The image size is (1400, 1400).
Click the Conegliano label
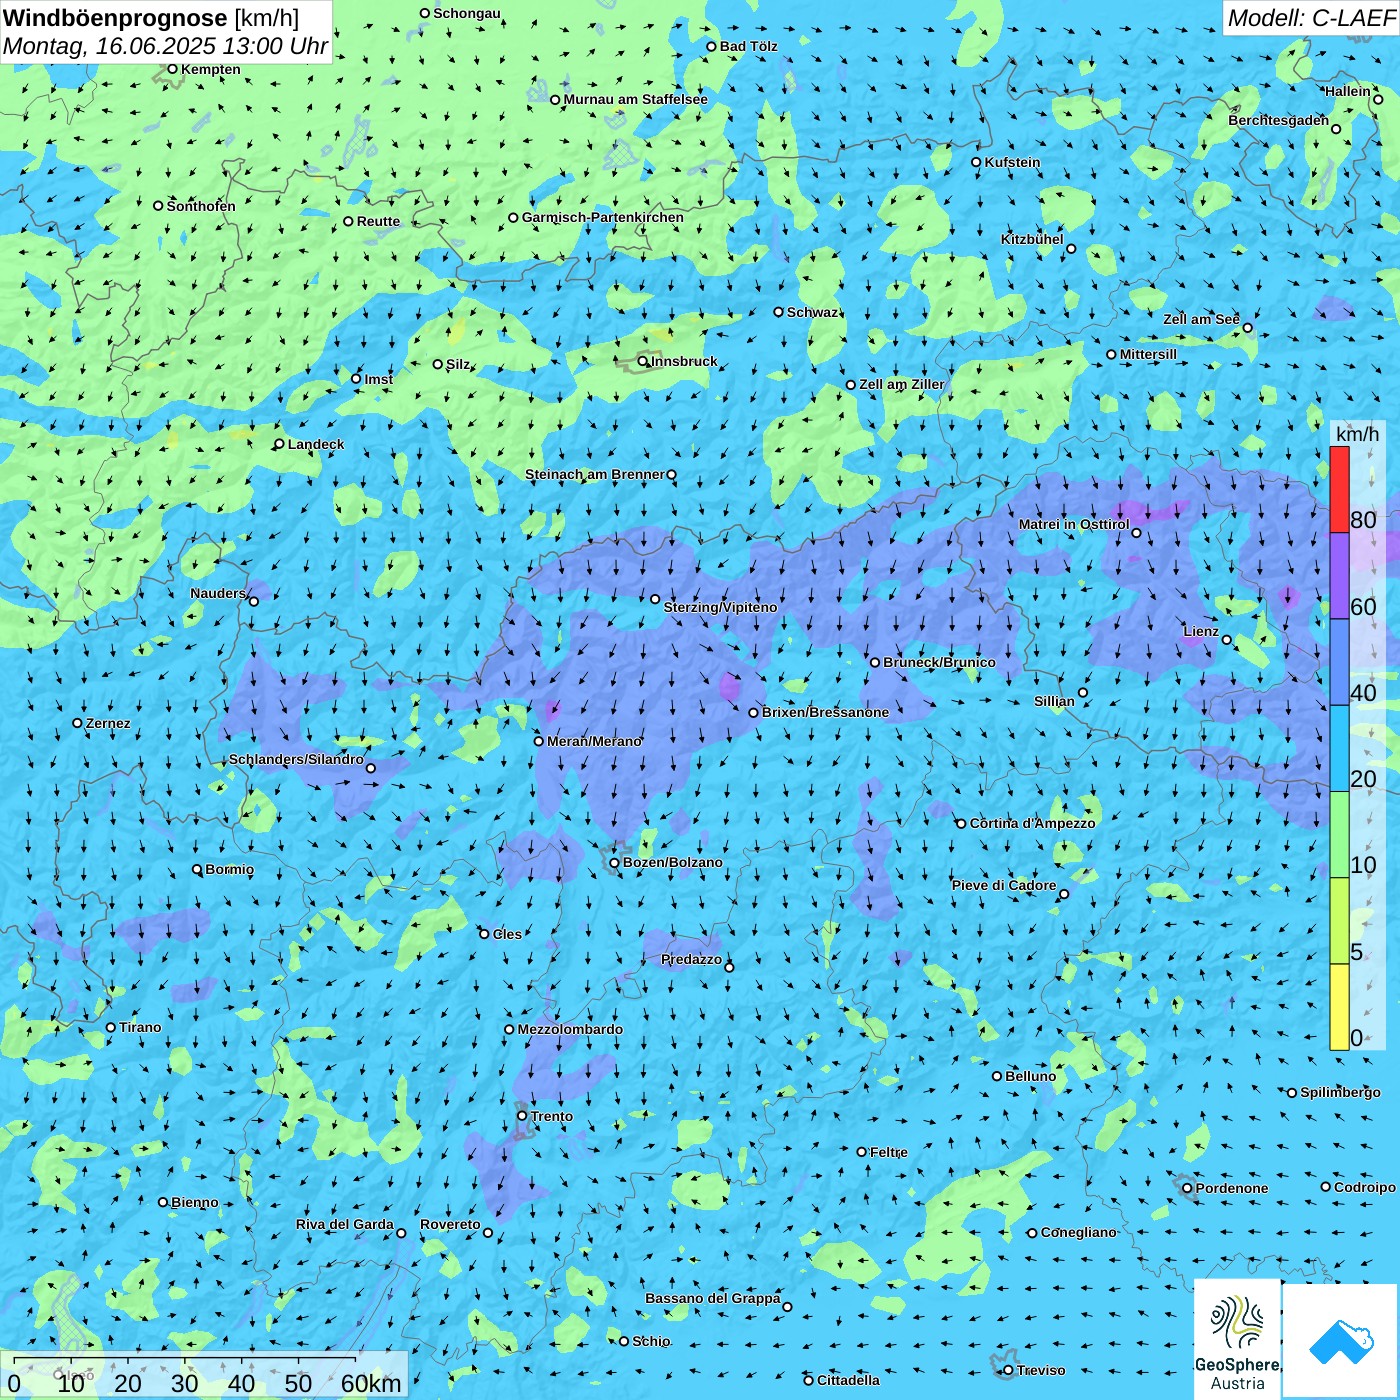pos(1078,1232)
